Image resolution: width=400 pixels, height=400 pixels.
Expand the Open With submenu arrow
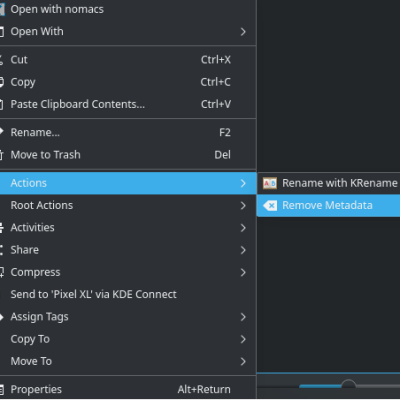[243, 32]
